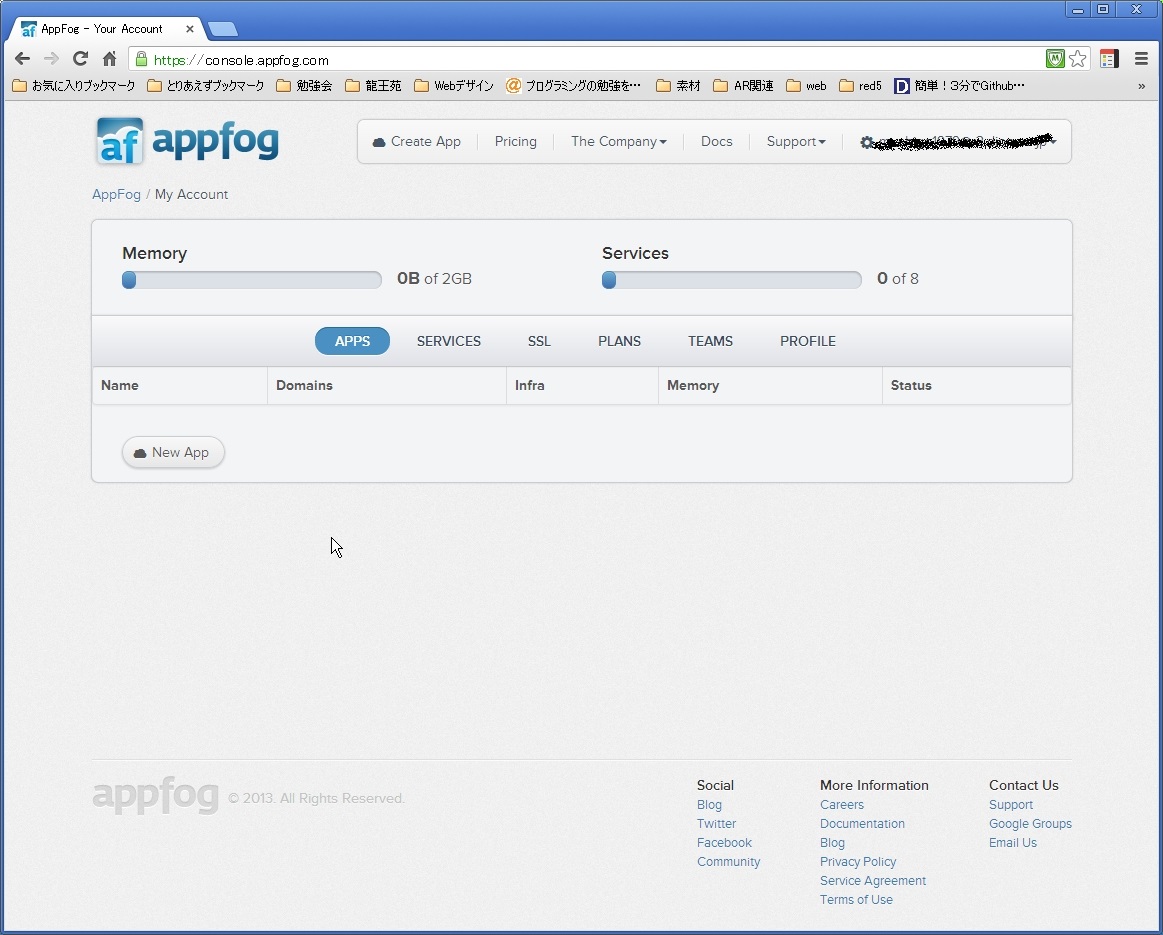Click the Email Us link
1163x935 pixels.
tap(1012, 843)
